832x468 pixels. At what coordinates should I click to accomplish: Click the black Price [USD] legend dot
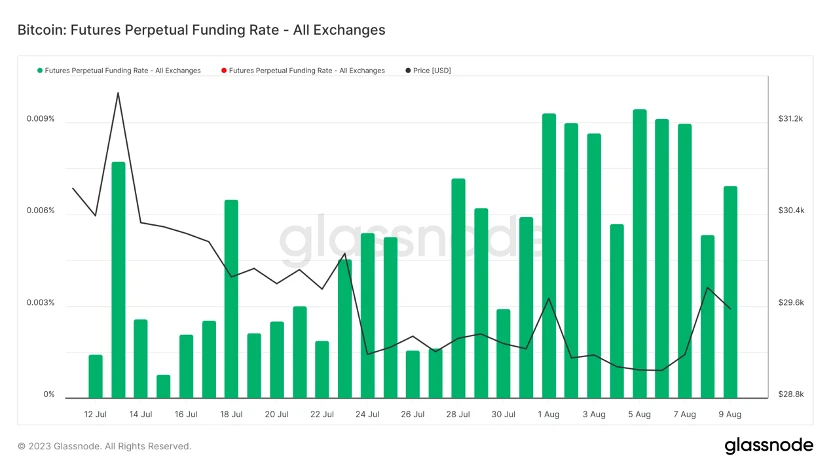click(x=407, y=71)
